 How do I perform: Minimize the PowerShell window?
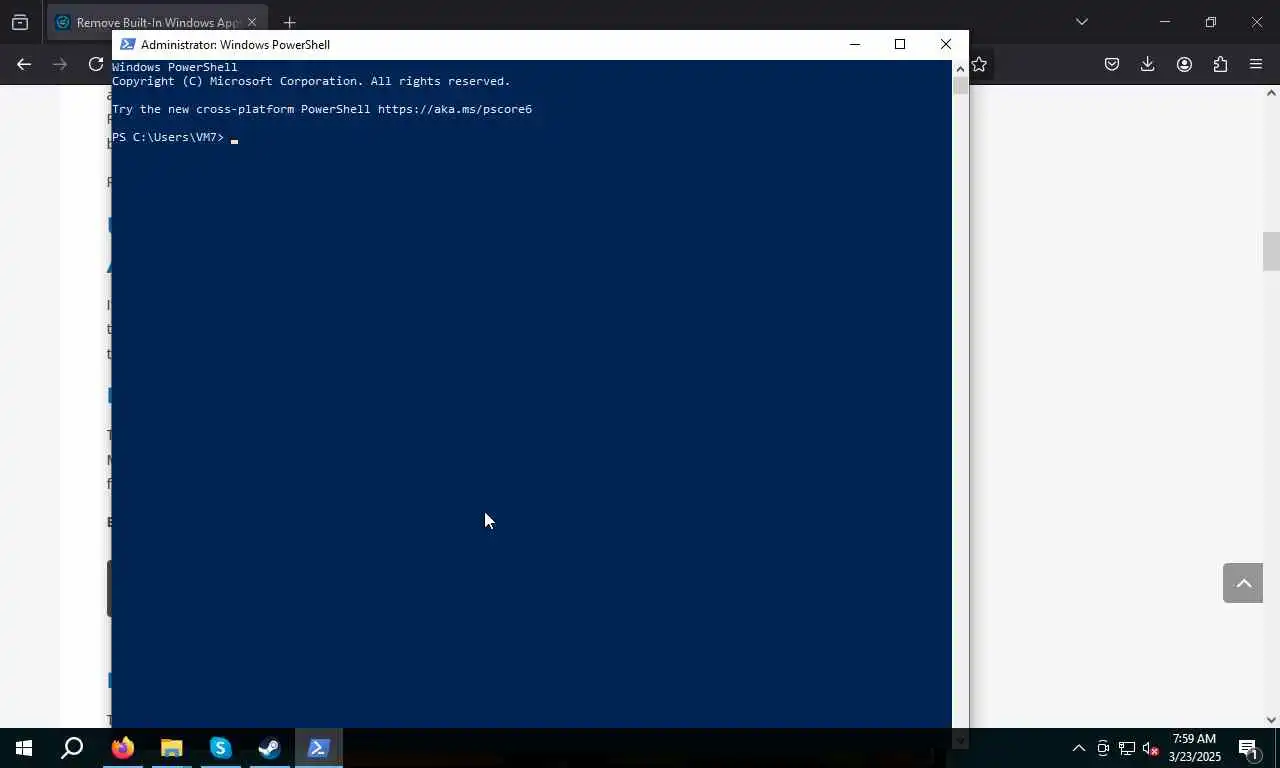tap(854, 44)
